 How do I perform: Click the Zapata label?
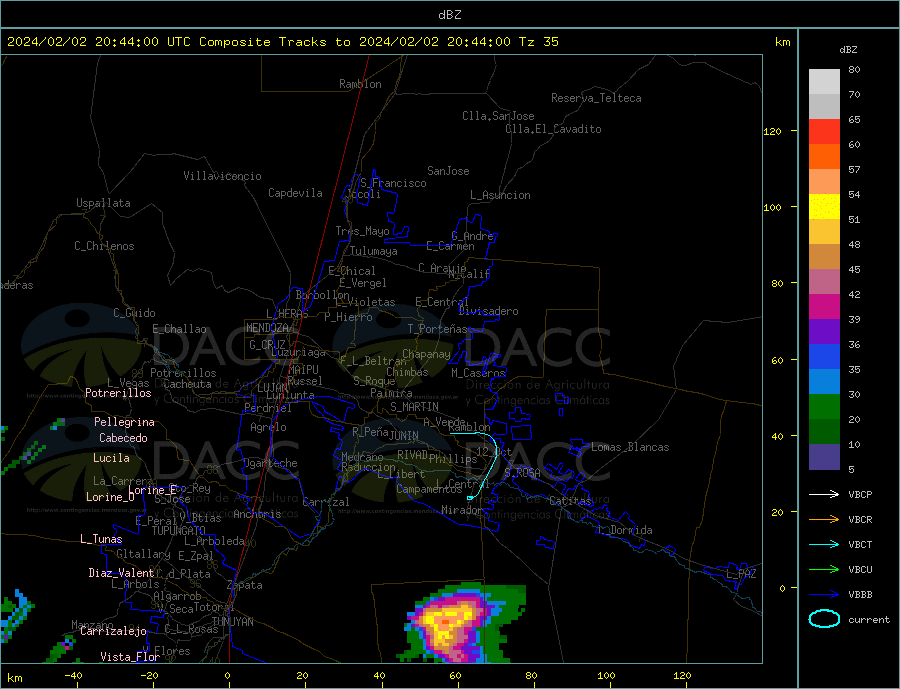pyautogui.click(x=245, y=586)
